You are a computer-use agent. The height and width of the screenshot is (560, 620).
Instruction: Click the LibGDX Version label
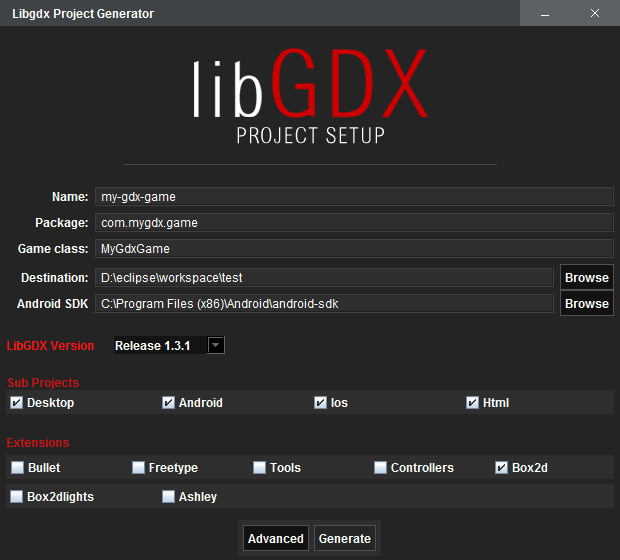coord(50,346)
